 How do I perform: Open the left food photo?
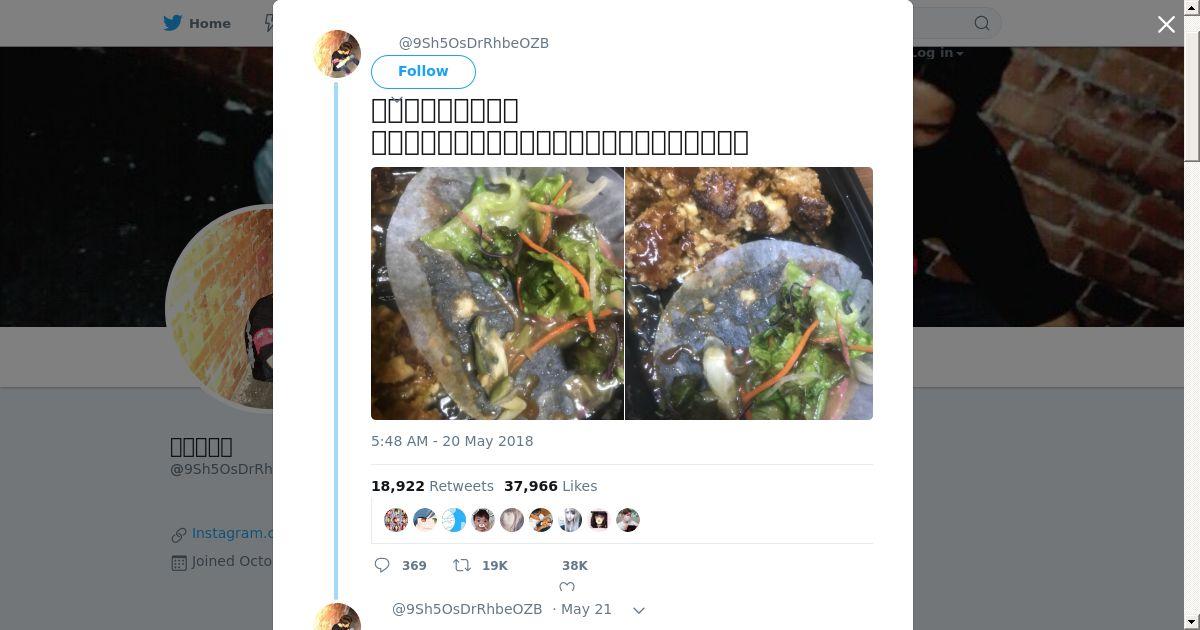click(x=497, y=293)
